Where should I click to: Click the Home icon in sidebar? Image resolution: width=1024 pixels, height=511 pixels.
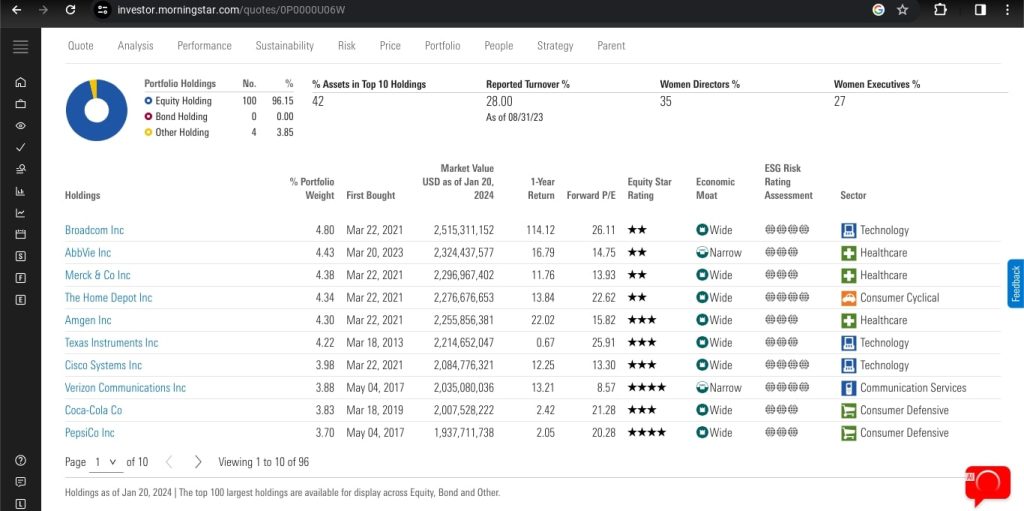pos(20,82)
